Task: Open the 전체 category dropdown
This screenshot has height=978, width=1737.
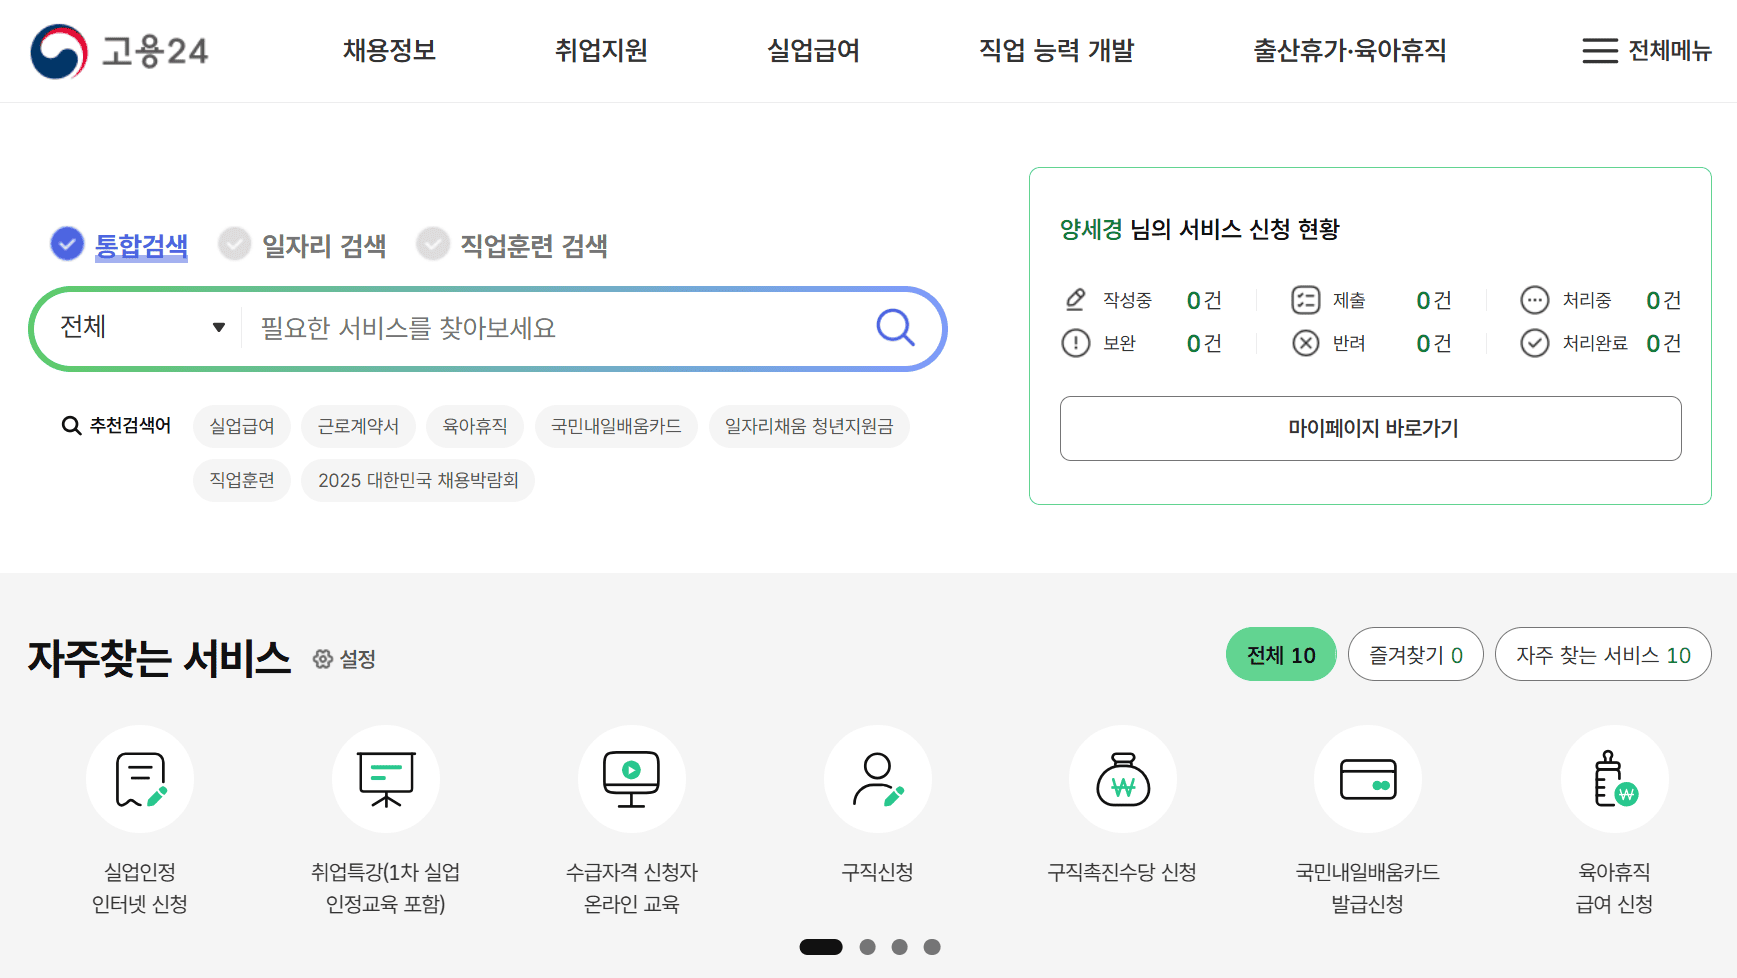Action: (x=135, y=327)
